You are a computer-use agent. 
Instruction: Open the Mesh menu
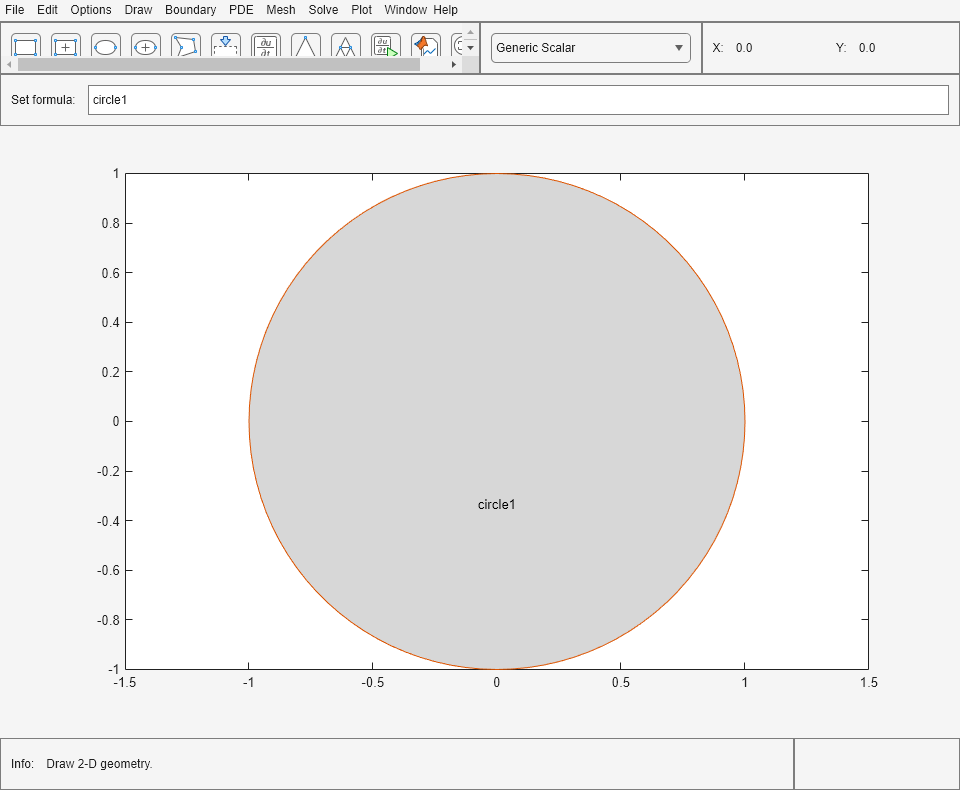pyautogui.click(x=281, y=10)
